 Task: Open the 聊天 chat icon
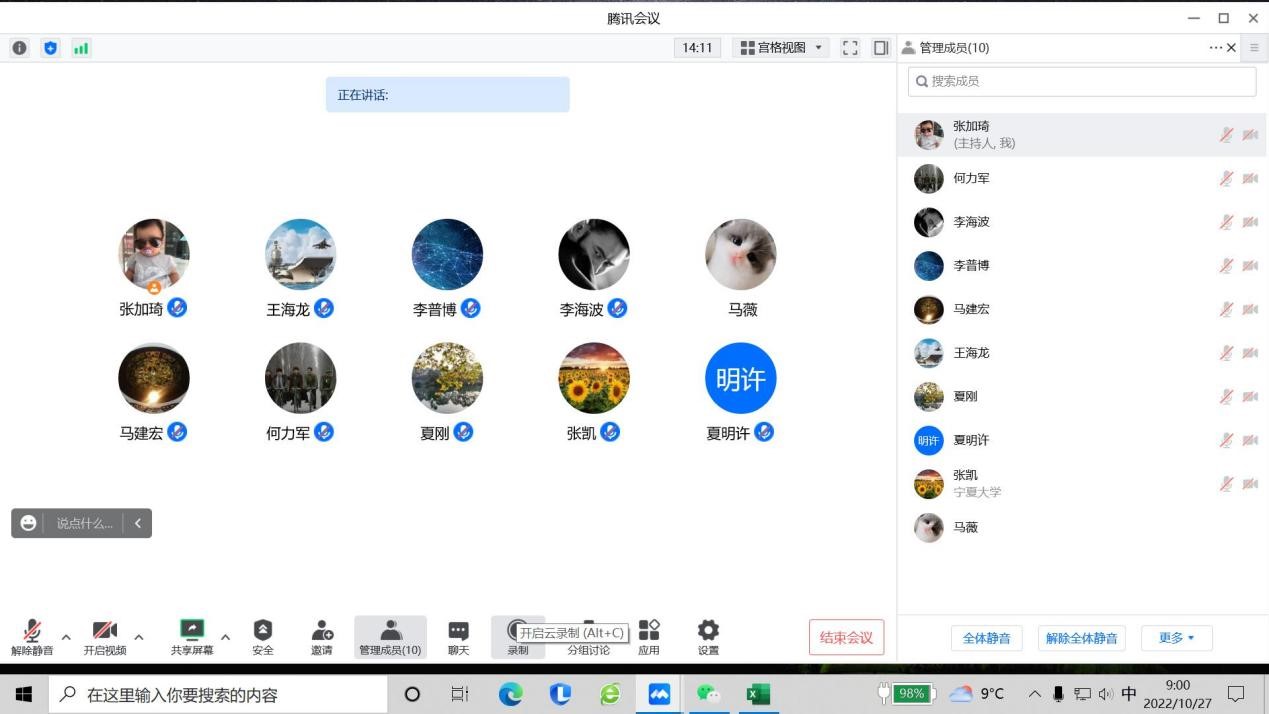(458, 630)
